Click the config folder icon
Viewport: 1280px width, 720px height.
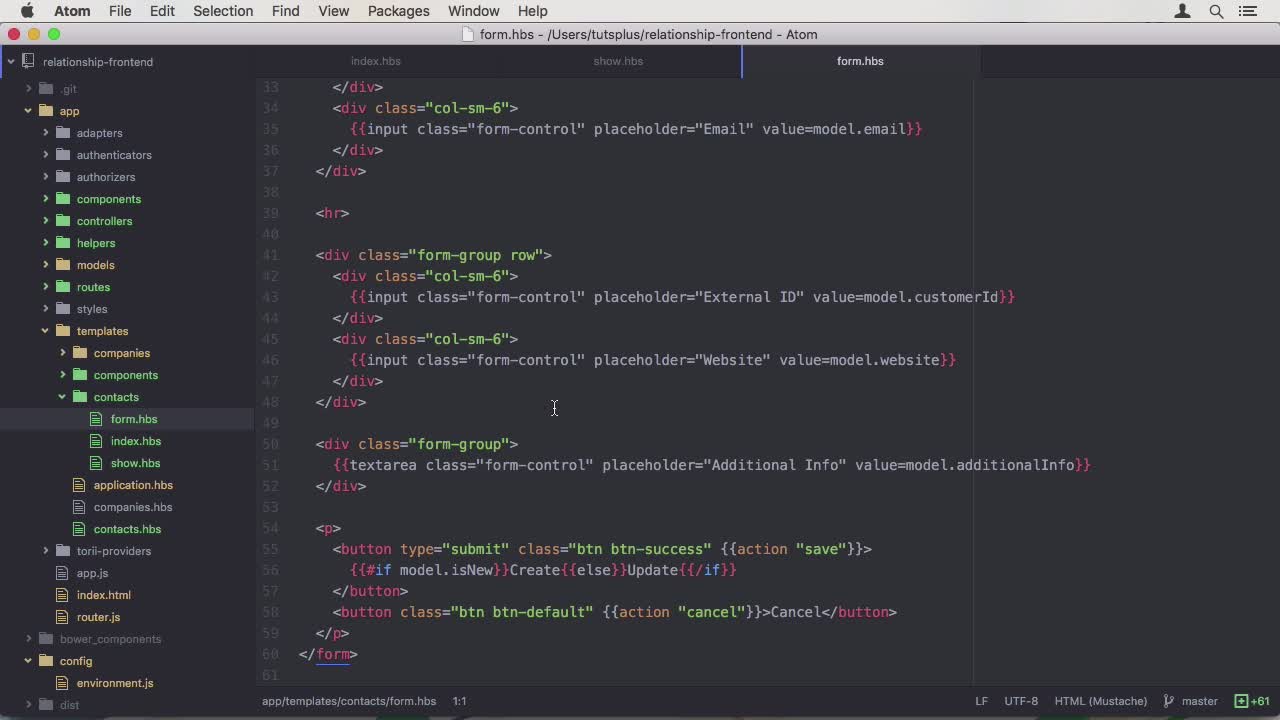(x=46, y=661)
